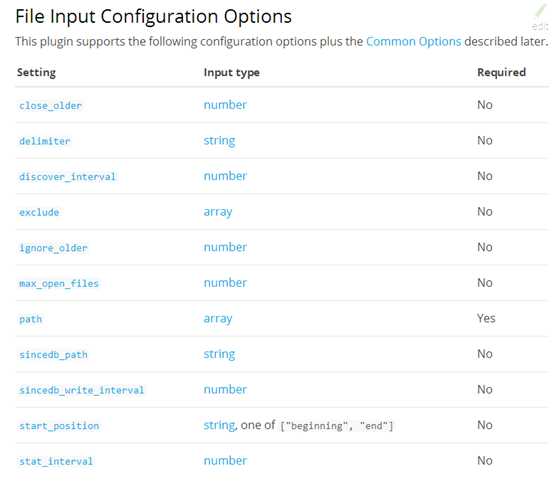This screenshot has width=554, height=486.
Task: Open the close_older setting link
Action: [x=51, y=106]
